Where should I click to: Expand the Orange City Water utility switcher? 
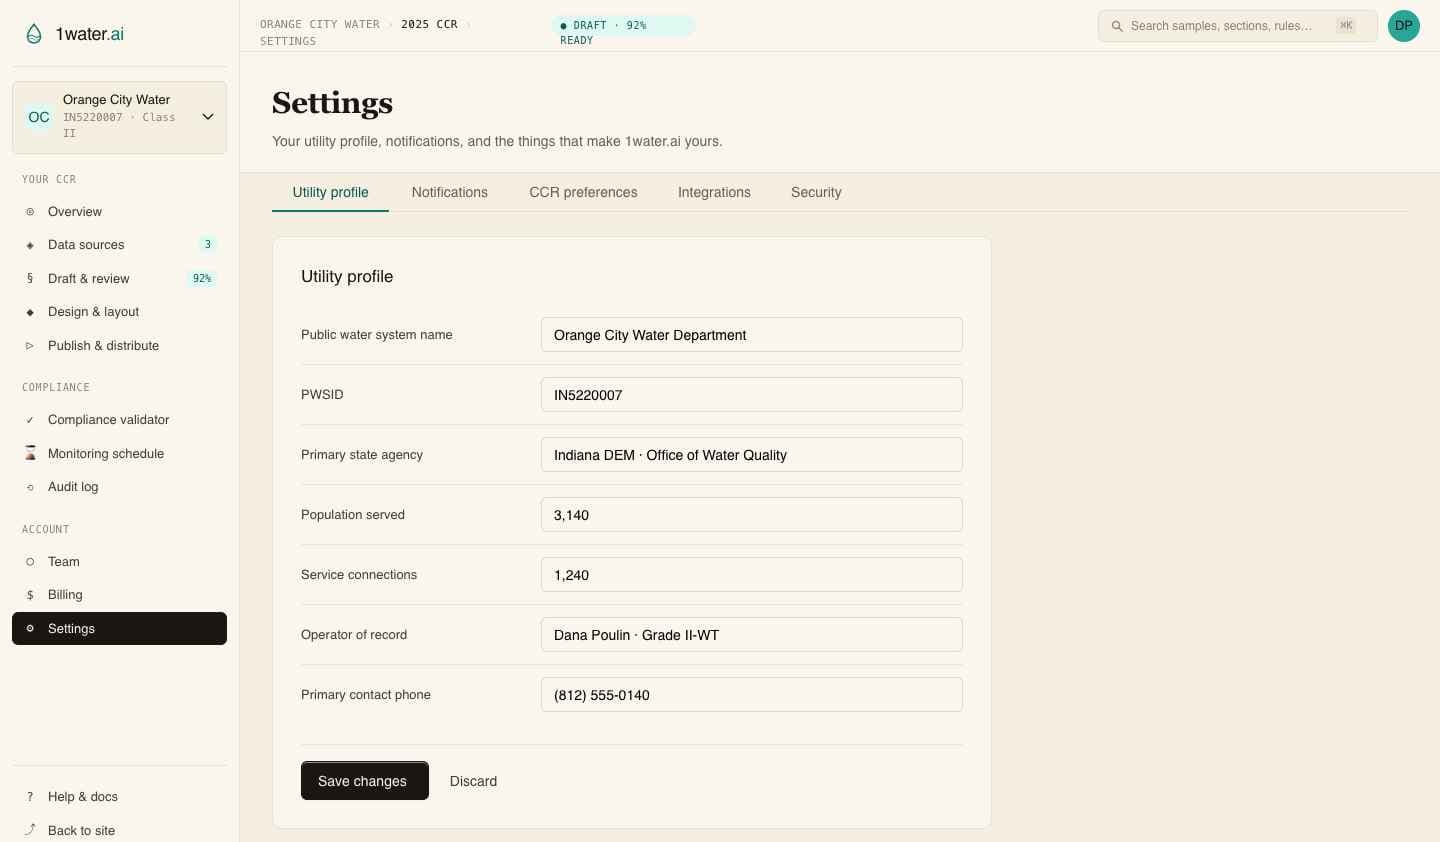click(x=208, y=117)
